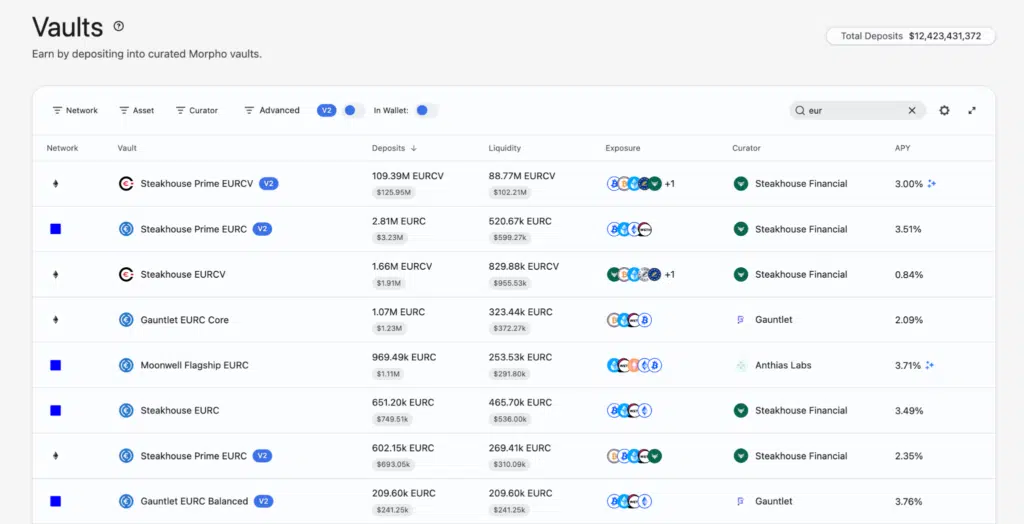1024x524 pixels.
Task: Open the help icon beside Vaults title
Action: (118, 26)
